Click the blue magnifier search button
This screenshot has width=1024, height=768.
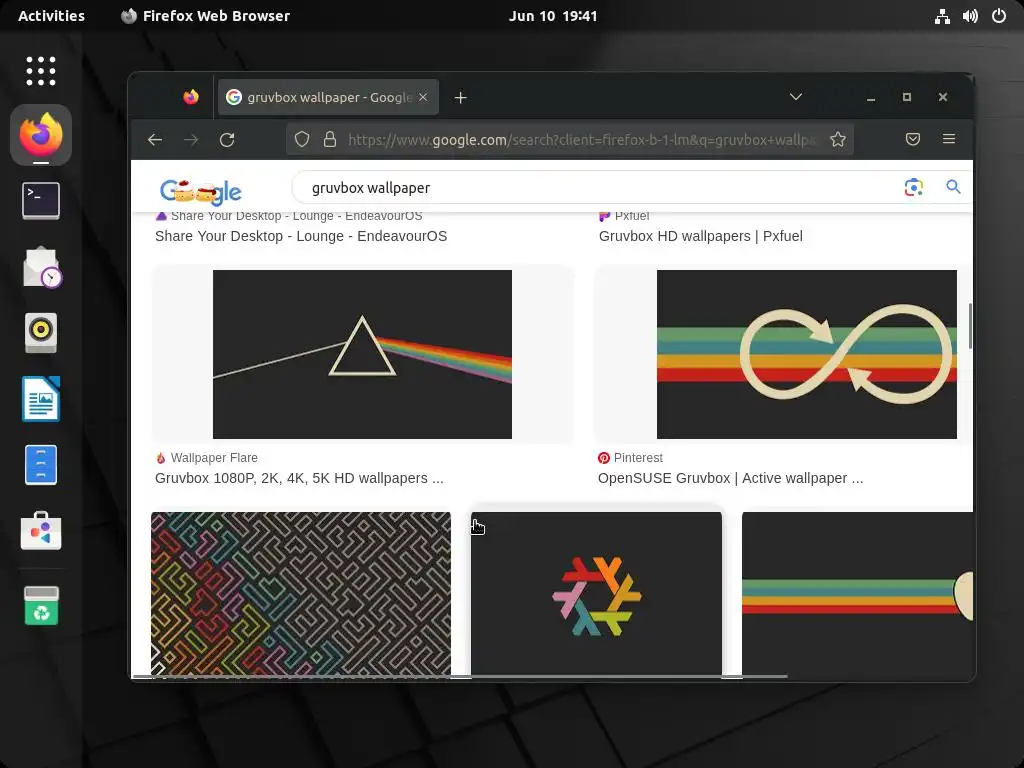click(x=953, y=187)
